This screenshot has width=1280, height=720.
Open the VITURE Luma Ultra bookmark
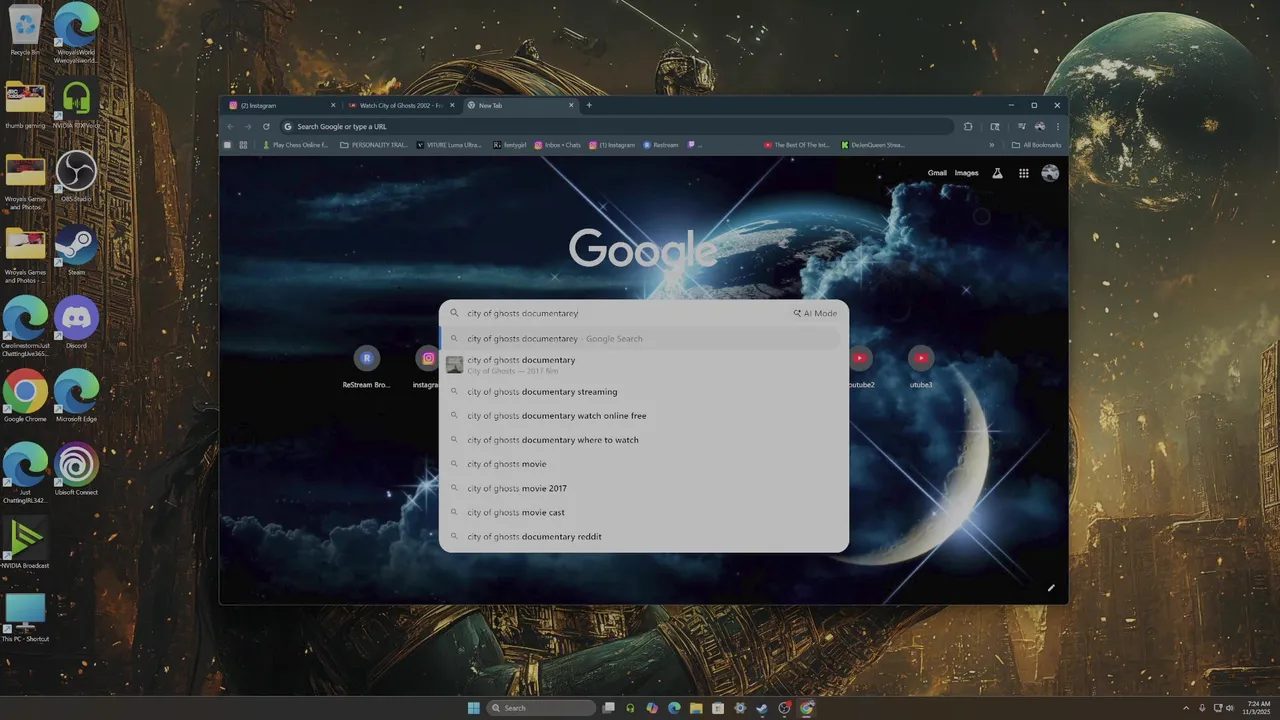point(449,145)
